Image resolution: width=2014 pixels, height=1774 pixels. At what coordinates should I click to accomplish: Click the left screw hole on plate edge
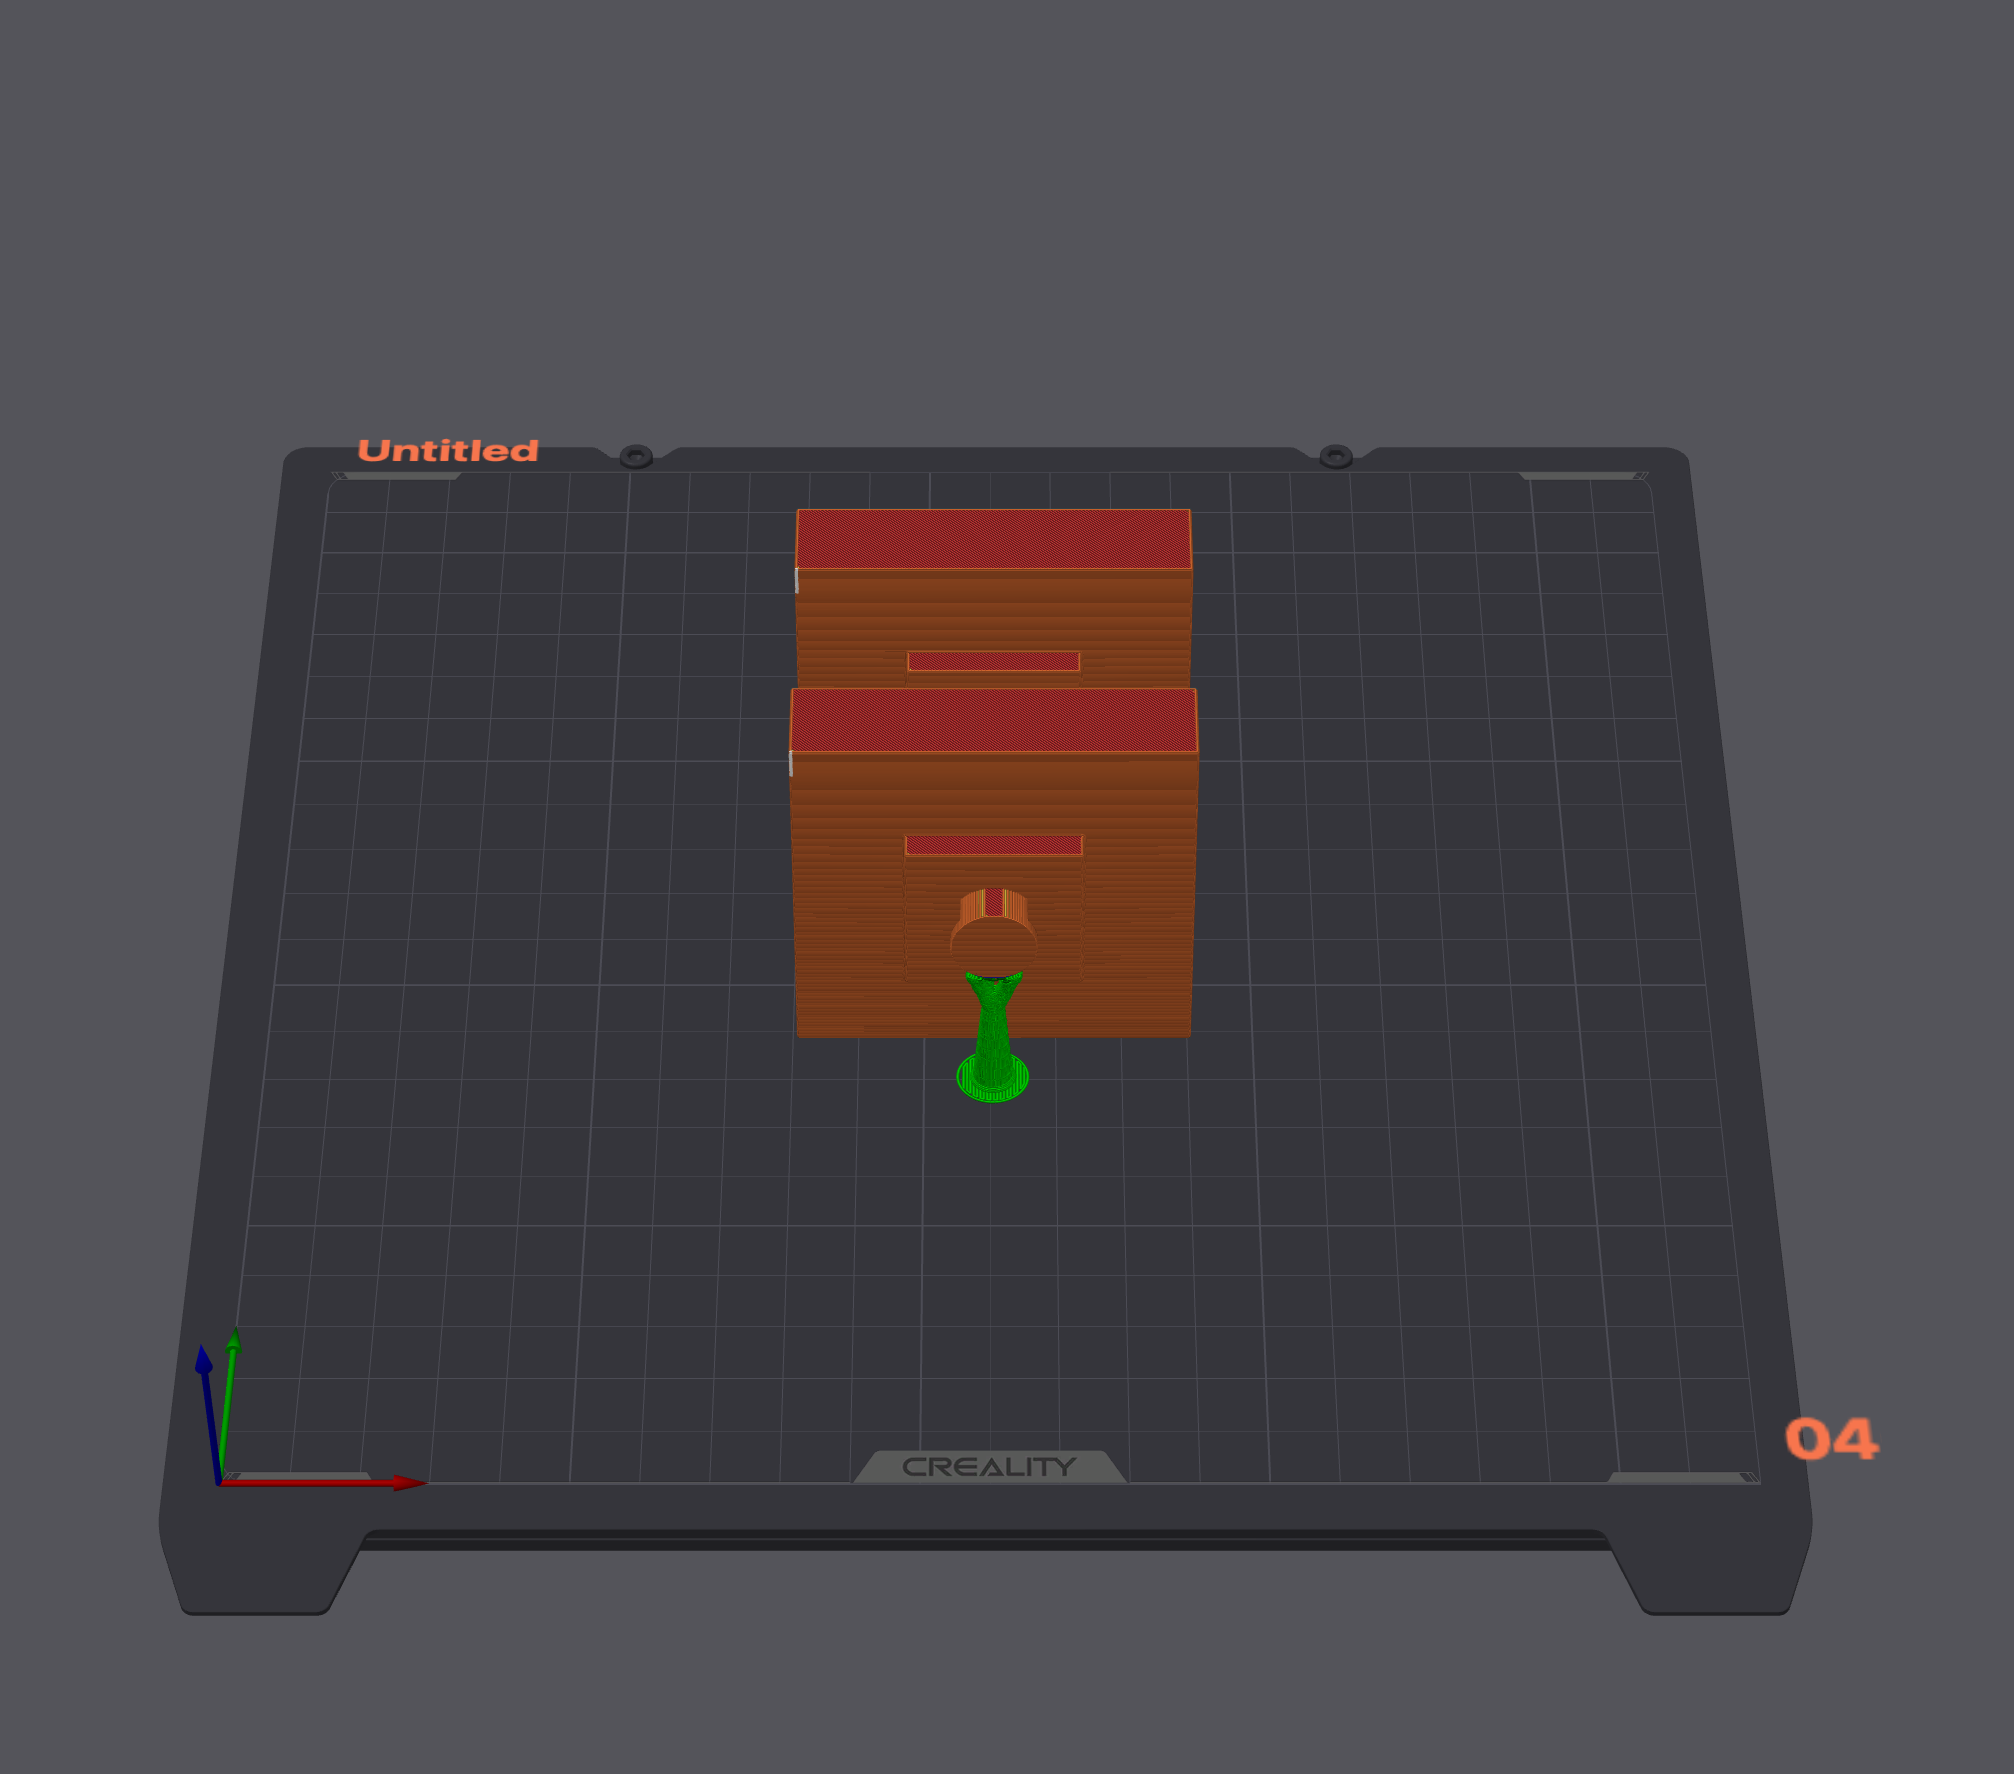[x=636, y=457]
